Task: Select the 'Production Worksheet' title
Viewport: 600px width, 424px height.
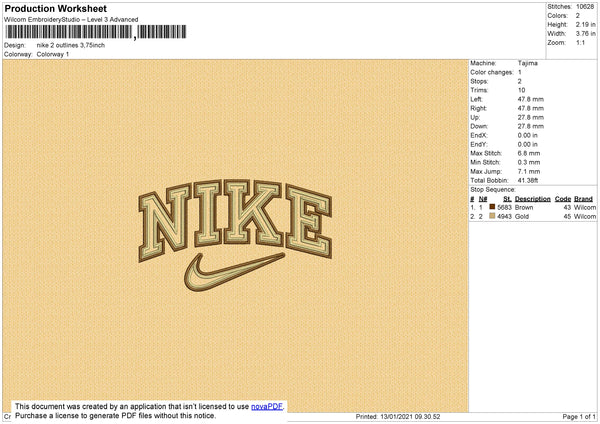Action: pos(55,8)
